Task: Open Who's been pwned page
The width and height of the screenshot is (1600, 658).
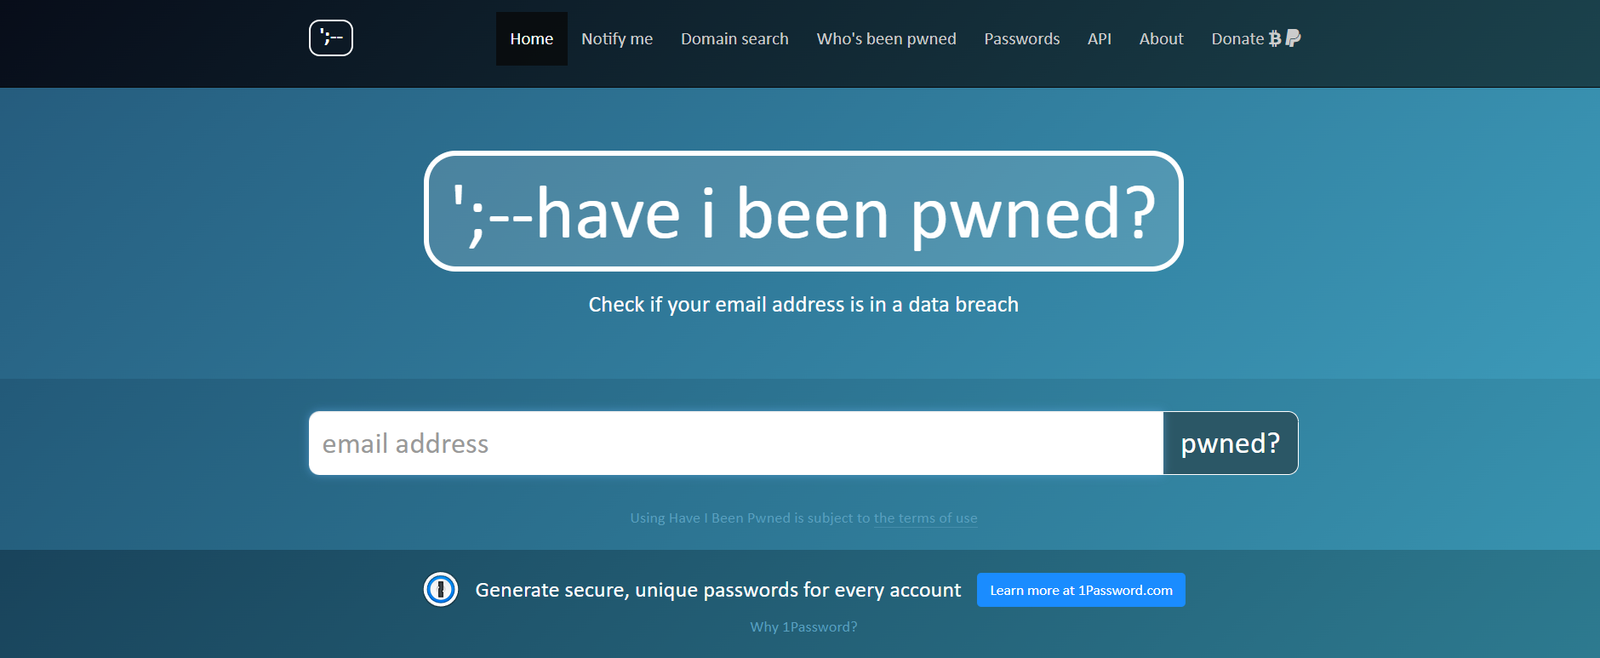Action: (886, 39)
